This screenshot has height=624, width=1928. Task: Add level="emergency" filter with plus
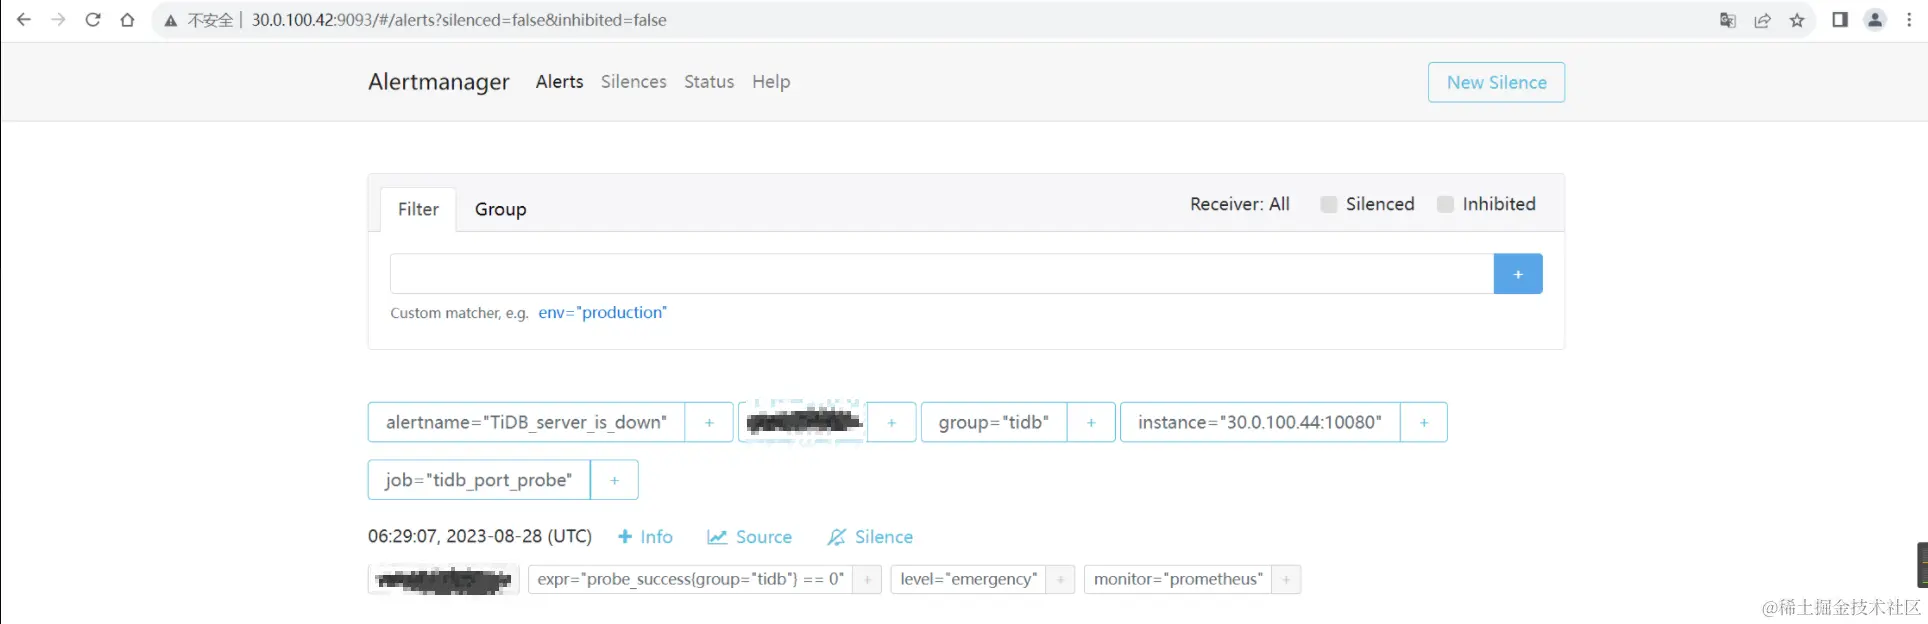click(1060, 580)
